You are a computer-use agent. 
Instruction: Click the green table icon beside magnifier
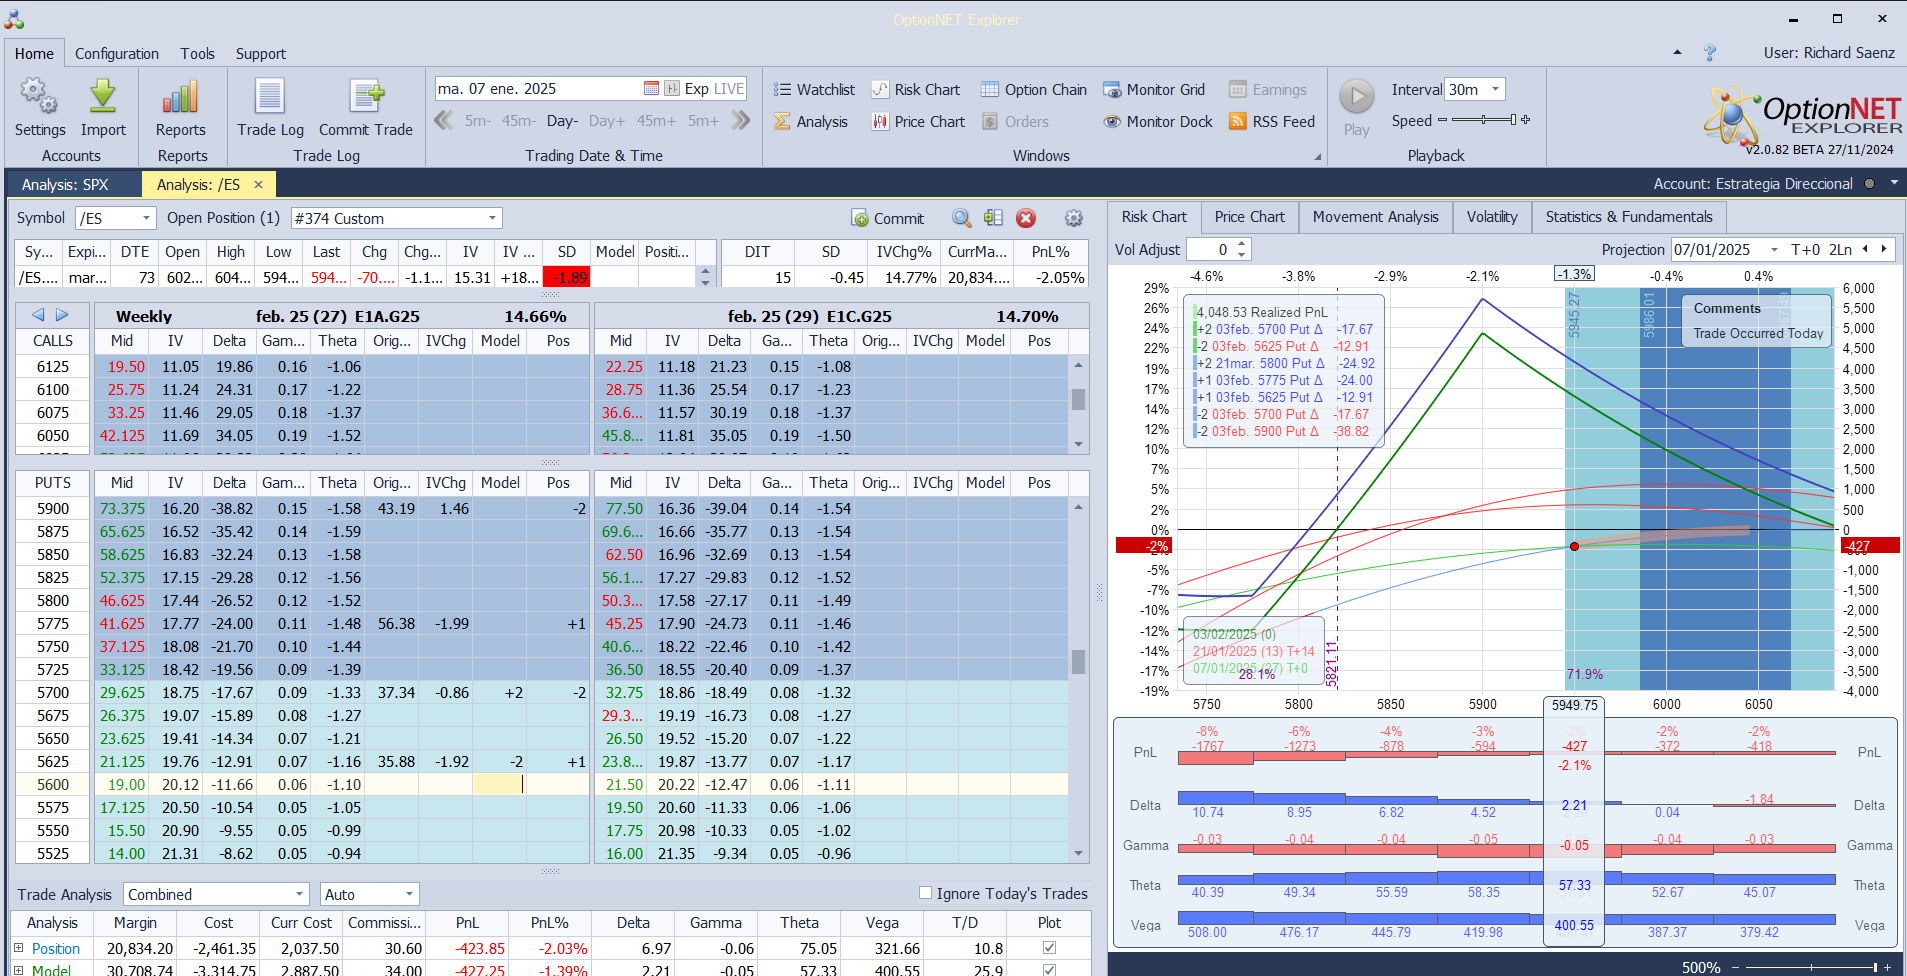coord(993,218)
